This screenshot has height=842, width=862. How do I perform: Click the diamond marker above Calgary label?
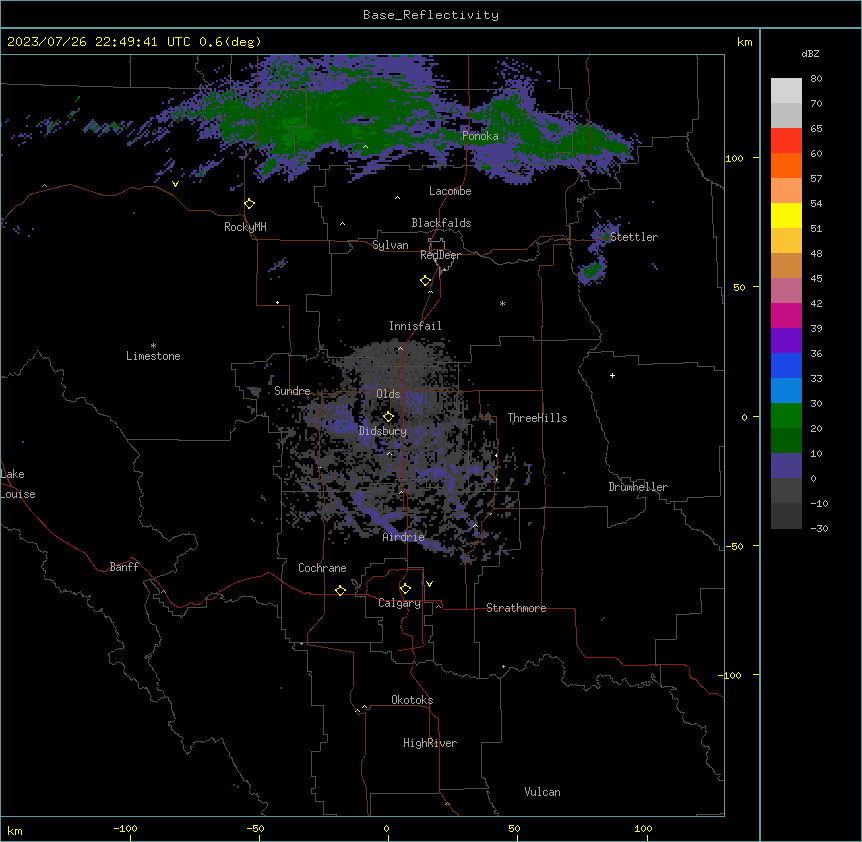pyautogui.click(x=405, y=589)
